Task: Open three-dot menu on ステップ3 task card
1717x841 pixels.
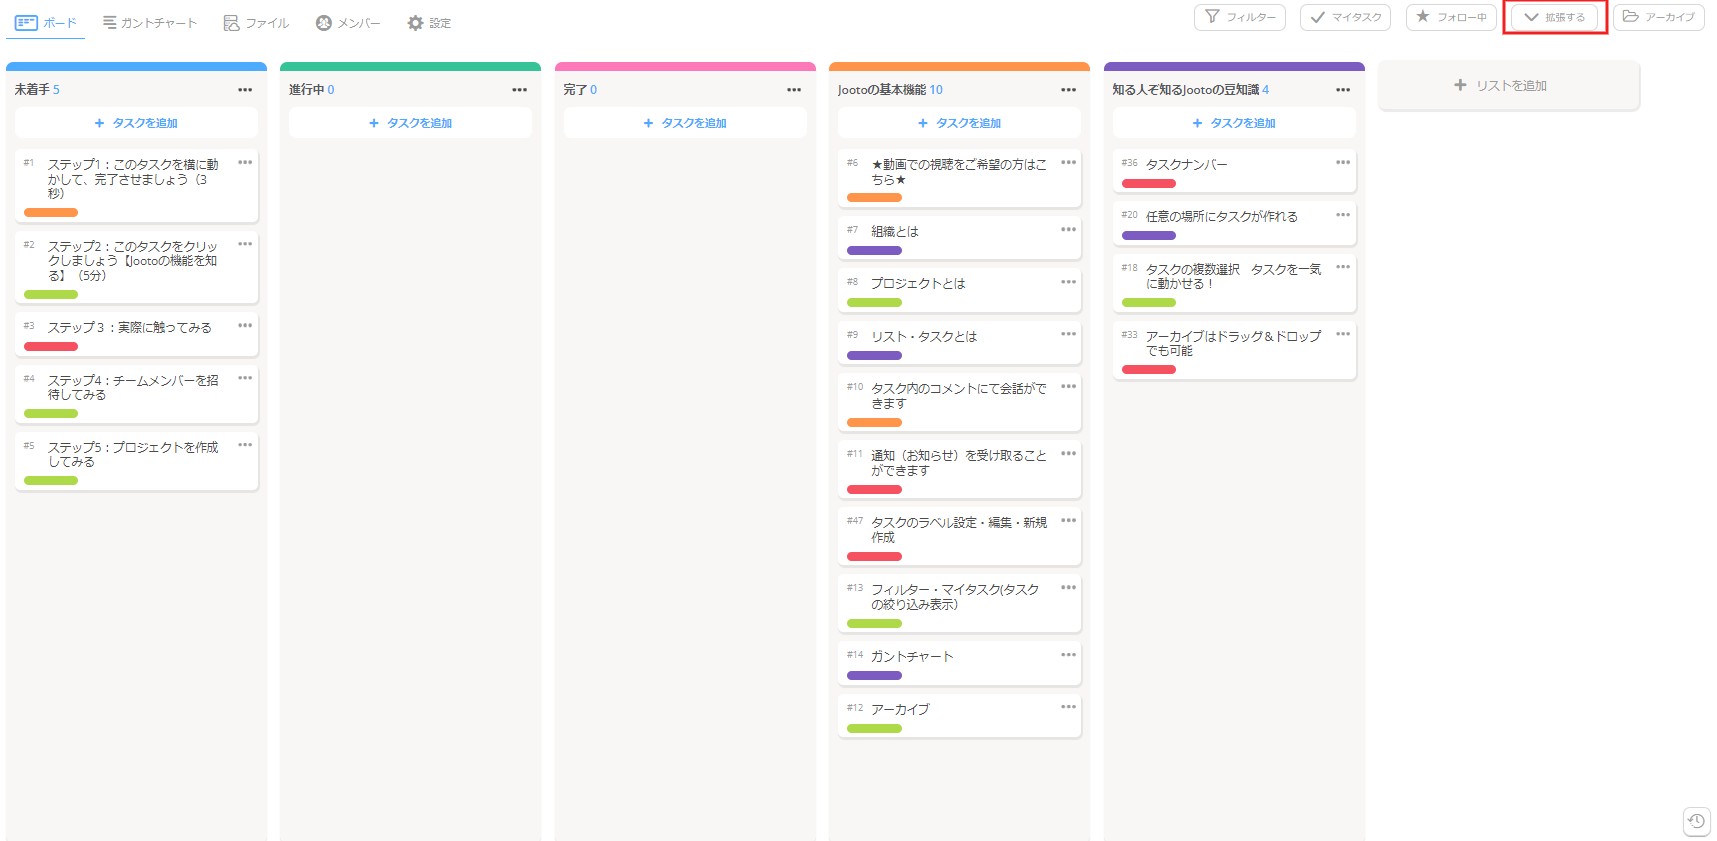Action: pyautogui.click(x=245, y=325)
